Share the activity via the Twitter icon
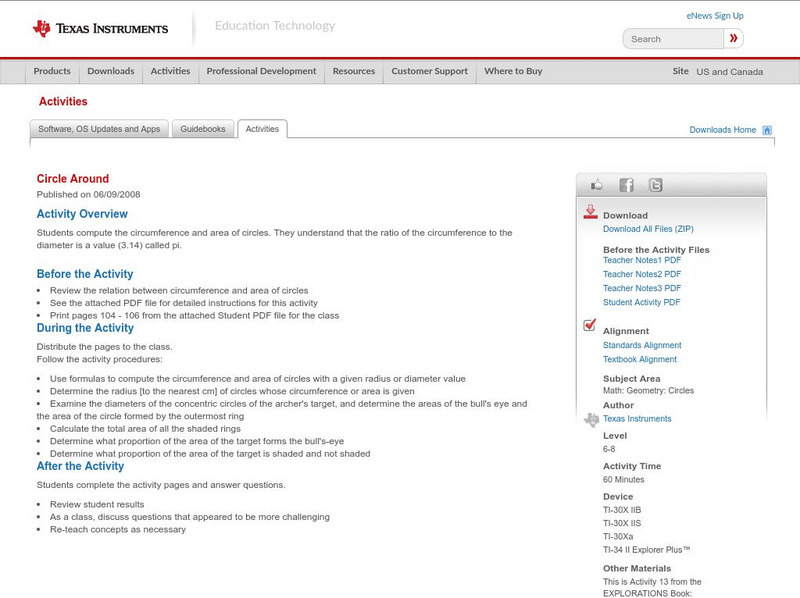This screenshot has height=598, width=800. 655,185
